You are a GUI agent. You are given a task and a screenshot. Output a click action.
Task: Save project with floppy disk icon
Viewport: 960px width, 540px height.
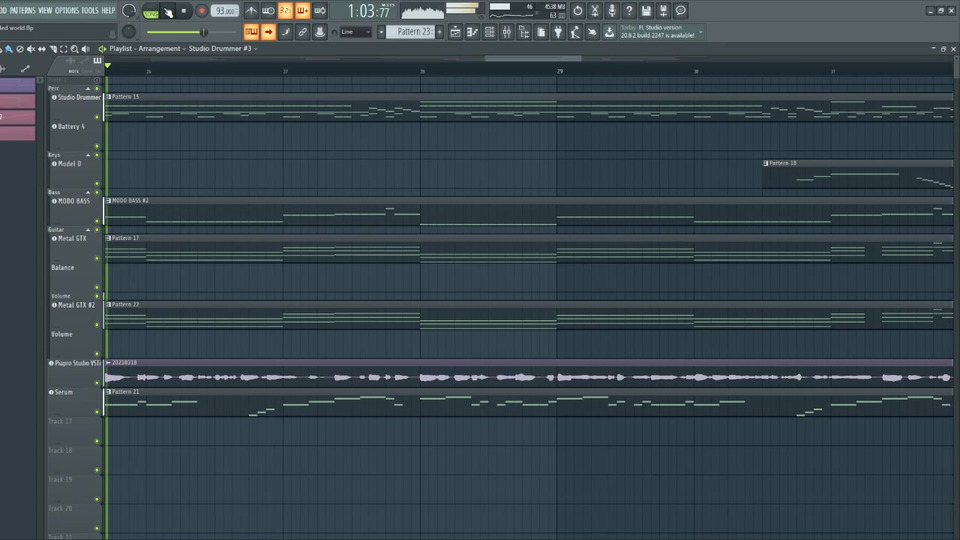pyautogui.click(x=646, y=10)
